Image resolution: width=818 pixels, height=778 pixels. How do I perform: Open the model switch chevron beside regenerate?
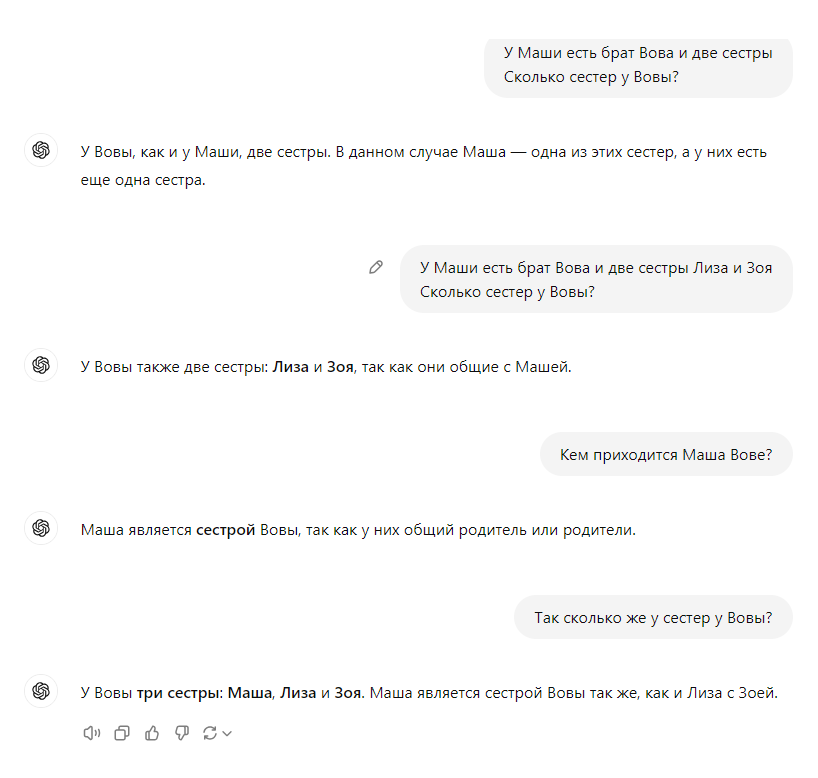tap(227, 734)
